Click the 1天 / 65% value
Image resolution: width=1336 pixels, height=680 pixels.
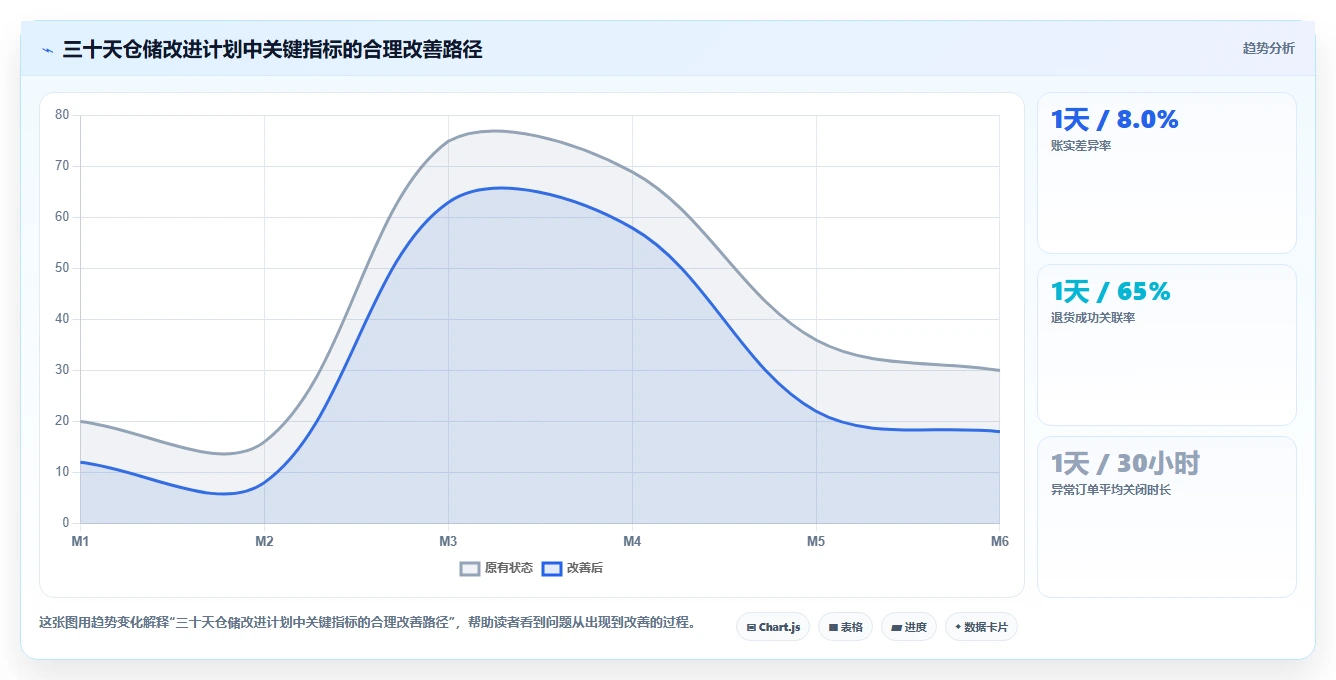pyautogui.click(x=1110, y=292)
